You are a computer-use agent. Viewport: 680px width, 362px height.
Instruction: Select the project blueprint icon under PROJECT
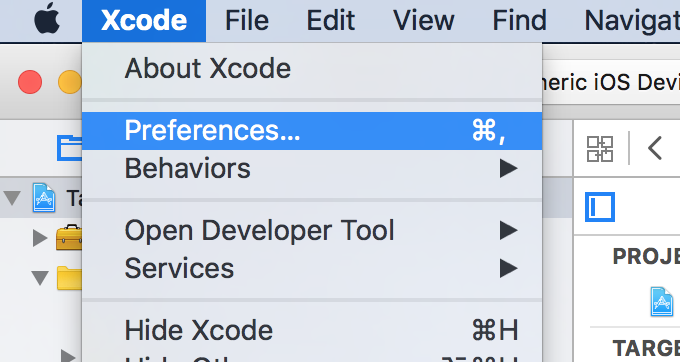pos(662,301)
